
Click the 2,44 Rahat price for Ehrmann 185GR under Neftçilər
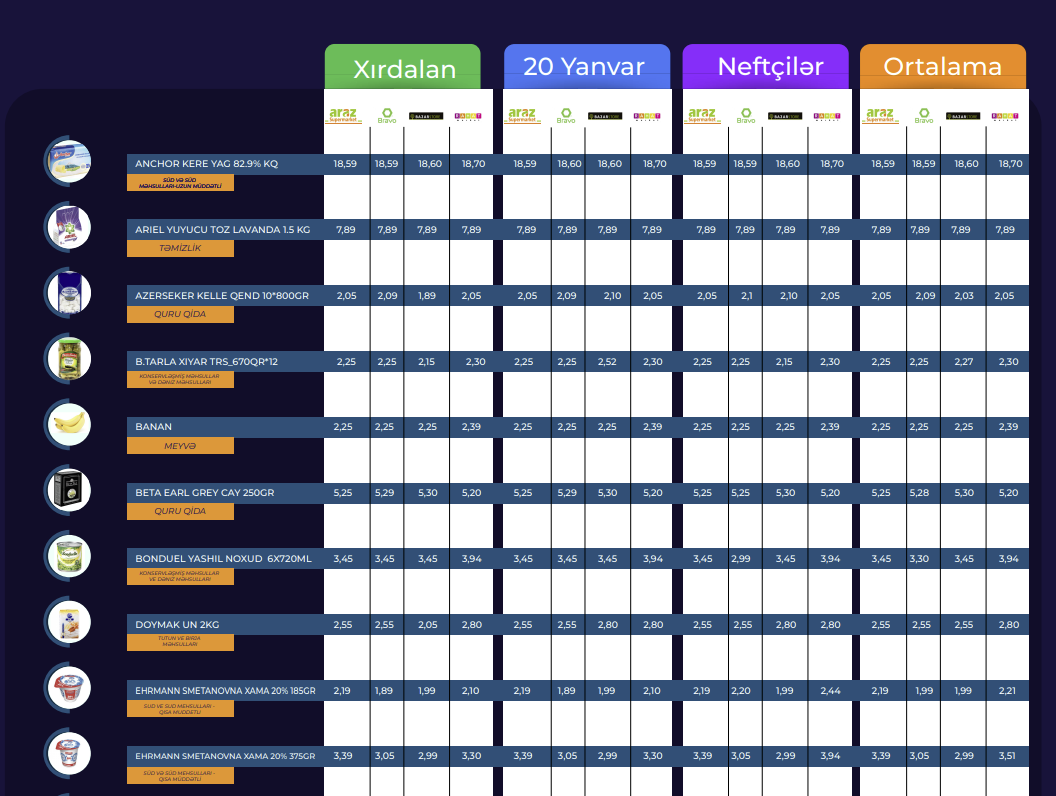(x=830, y=691)
